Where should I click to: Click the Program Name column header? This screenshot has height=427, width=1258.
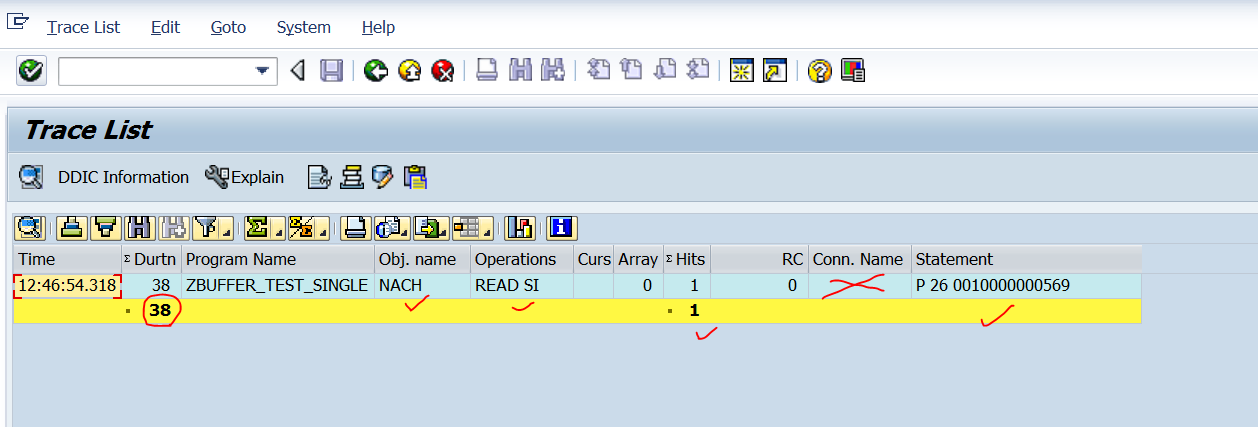click(278, 259)
